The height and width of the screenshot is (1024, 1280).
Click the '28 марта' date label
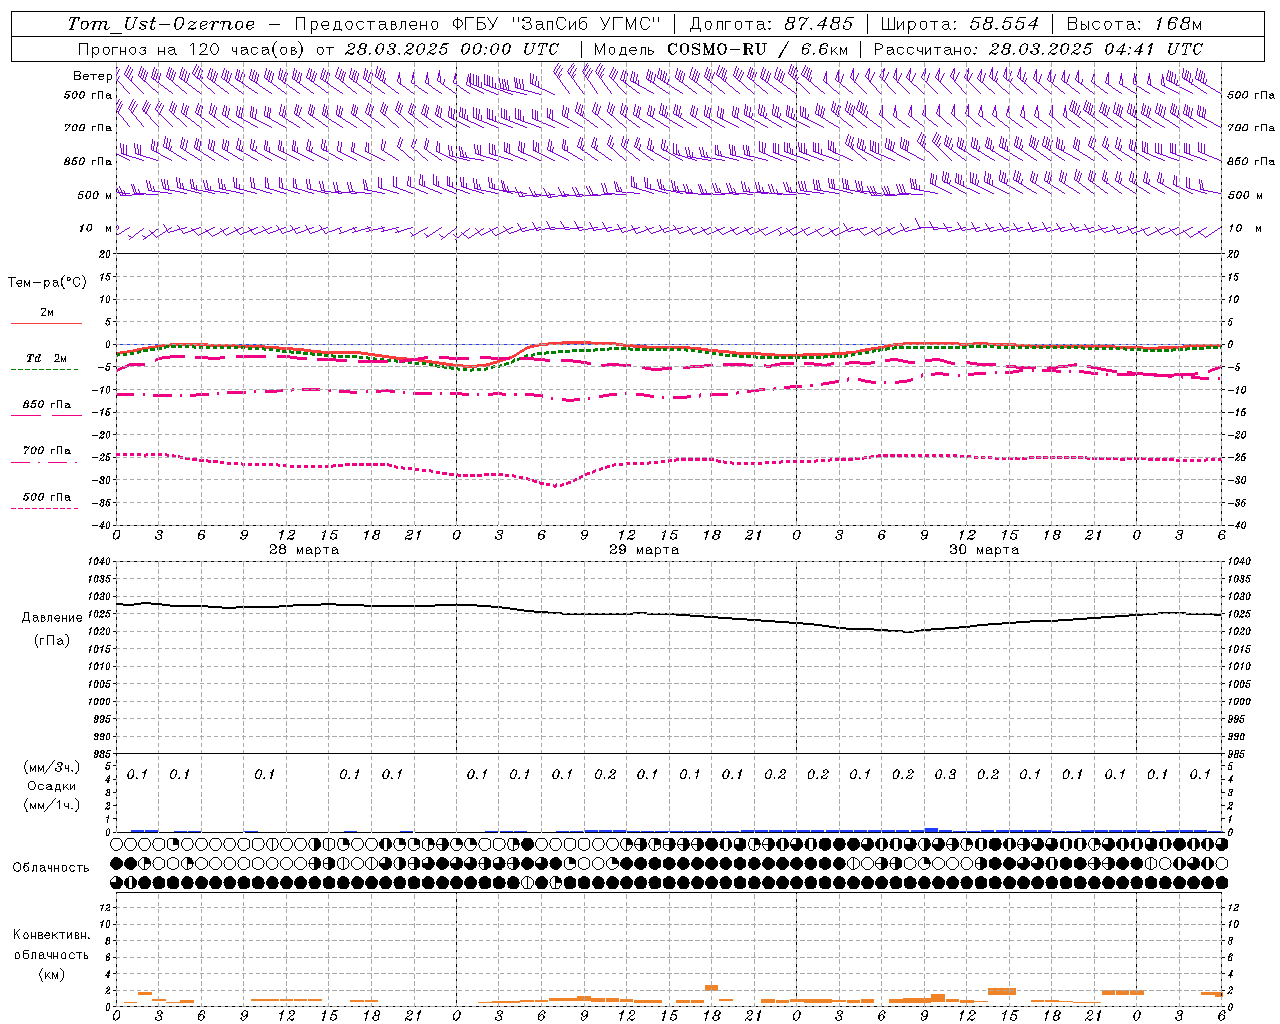coord(304,550)
